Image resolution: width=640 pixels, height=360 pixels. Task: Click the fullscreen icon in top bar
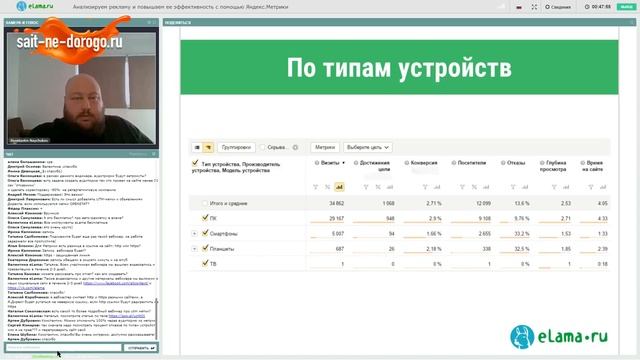click(534, 7)
